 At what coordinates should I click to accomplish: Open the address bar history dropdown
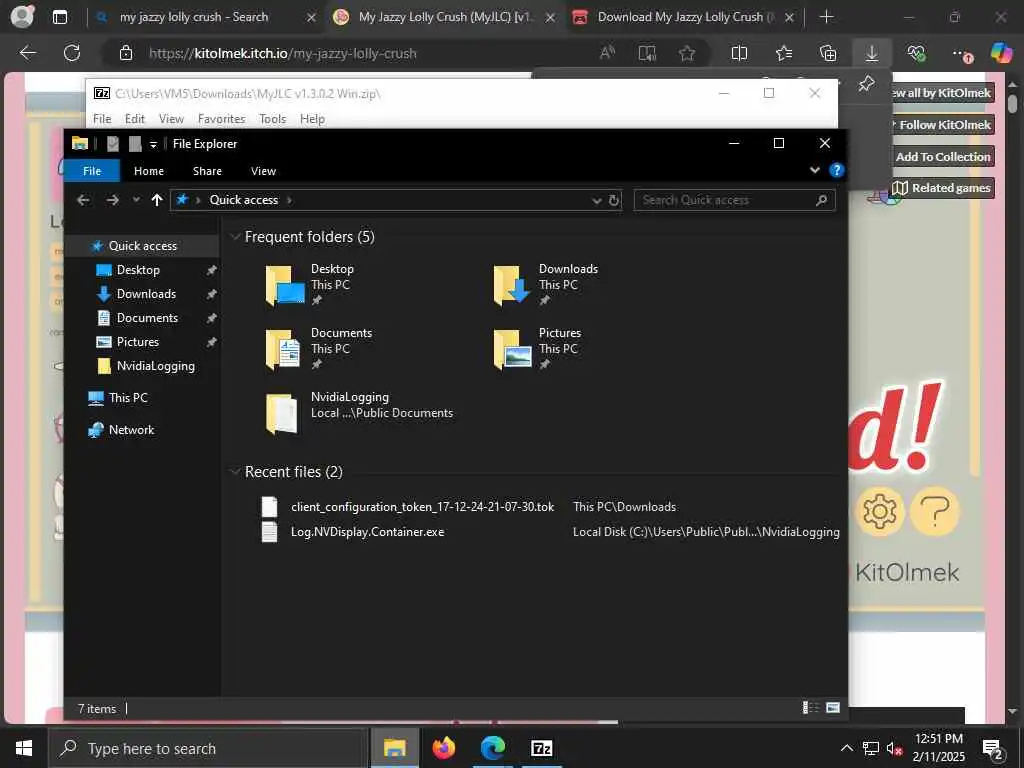[x=596, y=200]
